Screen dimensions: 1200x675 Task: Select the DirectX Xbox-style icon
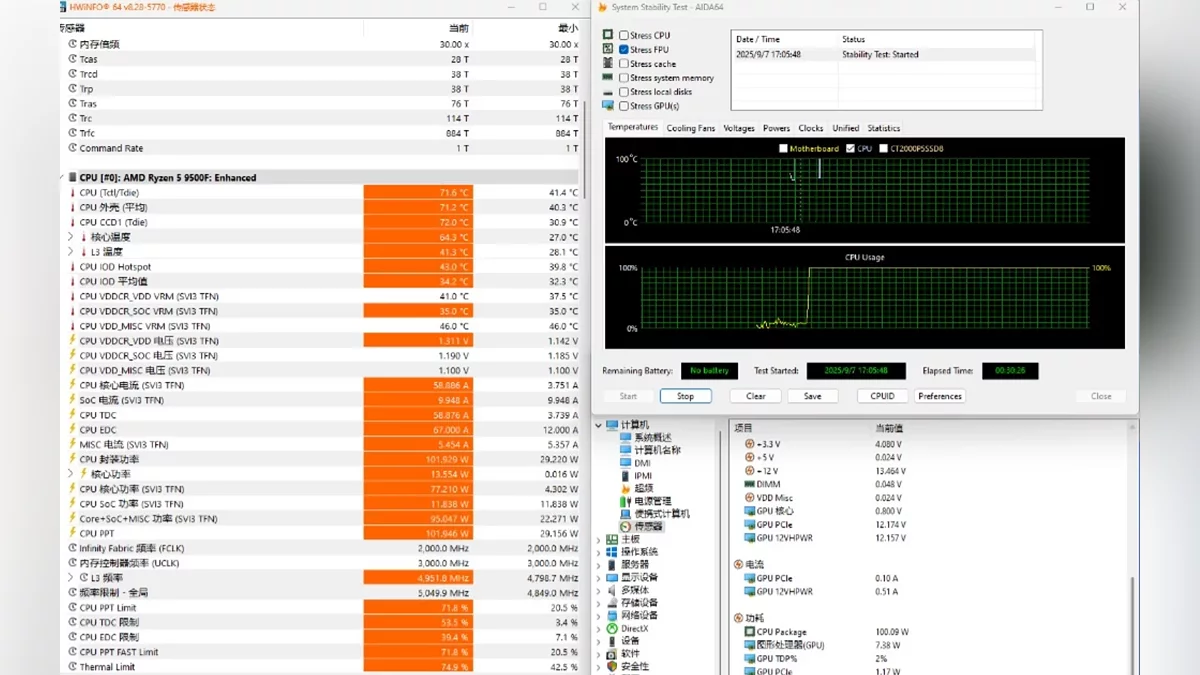pyautogui.click(x=612, y=628)
